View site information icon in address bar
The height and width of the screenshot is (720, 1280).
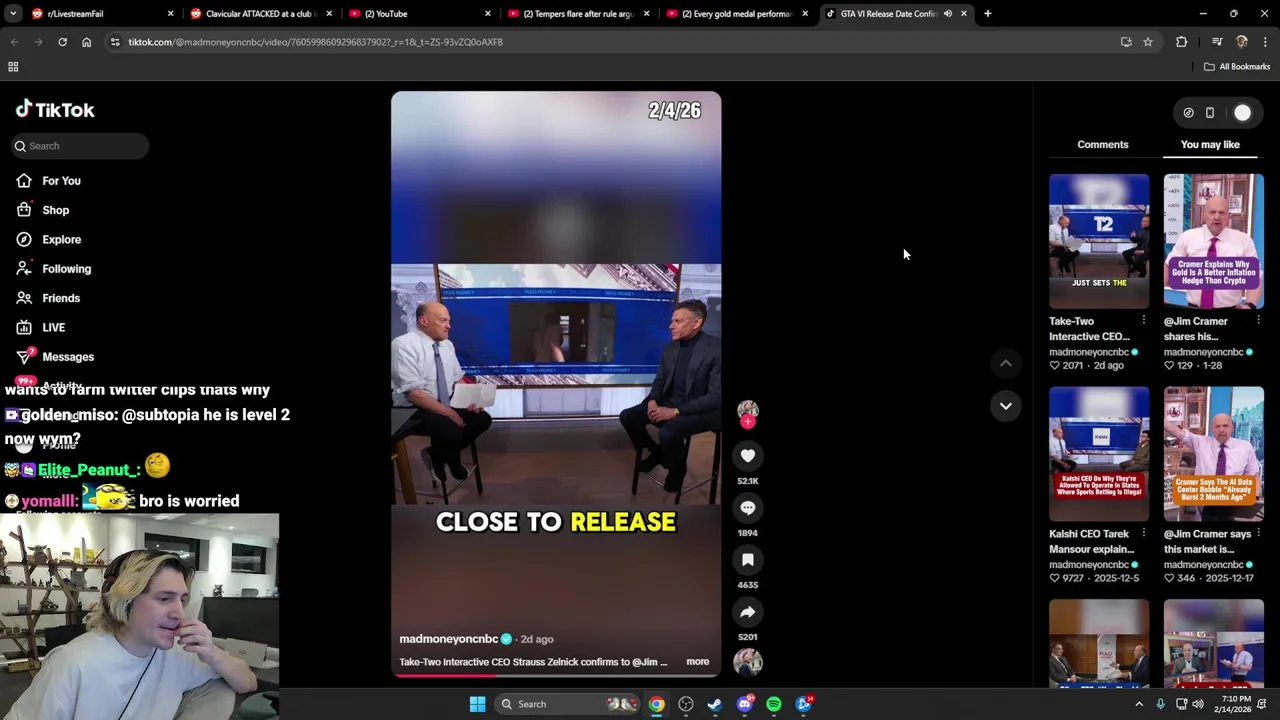pyautogui.click(x=115, y=42)
